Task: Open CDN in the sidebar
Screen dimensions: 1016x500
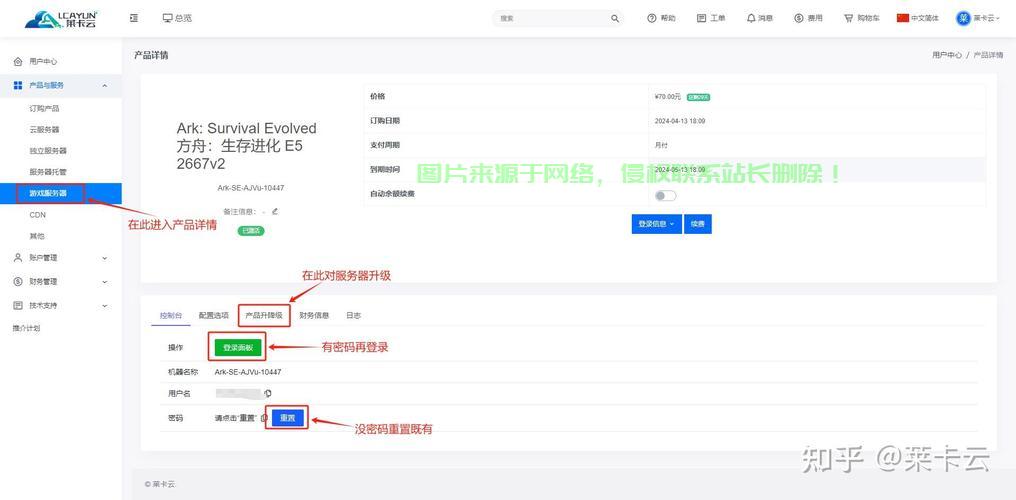Action: click(38, 214)
